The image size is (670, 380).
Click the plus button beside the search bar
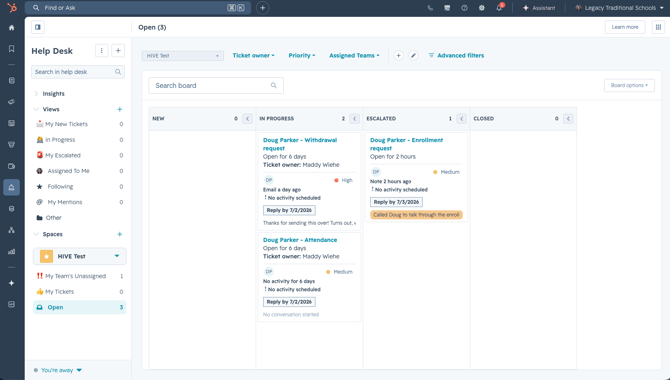262,8
